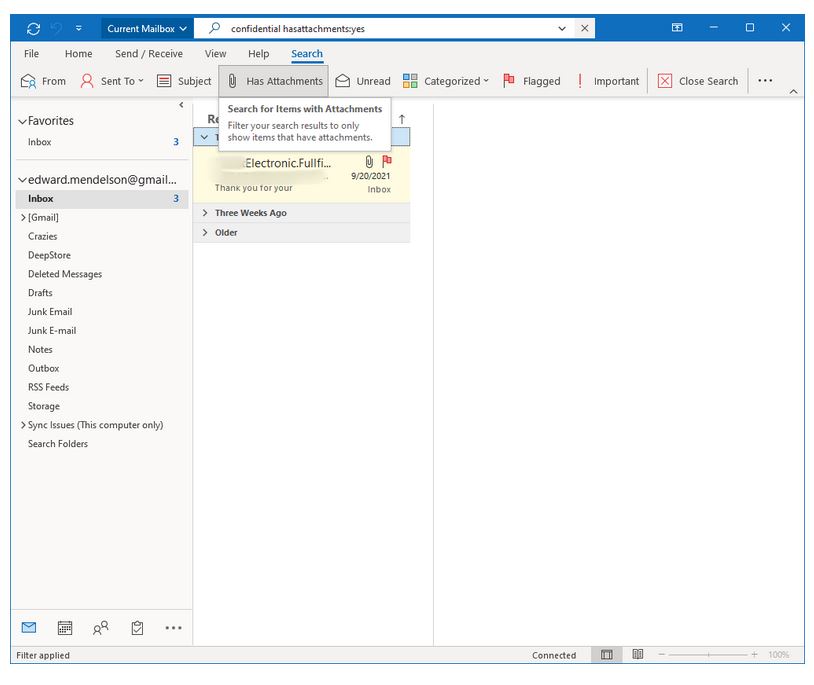
Task: Expand the Three Weeks Ago group
Action: (205, 212)
